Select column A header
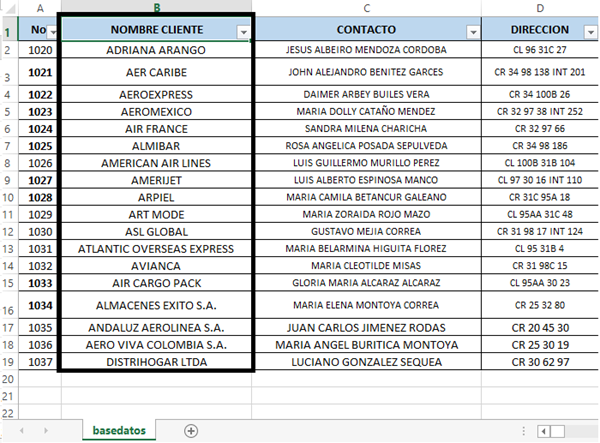This screenshot has width=600, height=443. click(40, 8)
